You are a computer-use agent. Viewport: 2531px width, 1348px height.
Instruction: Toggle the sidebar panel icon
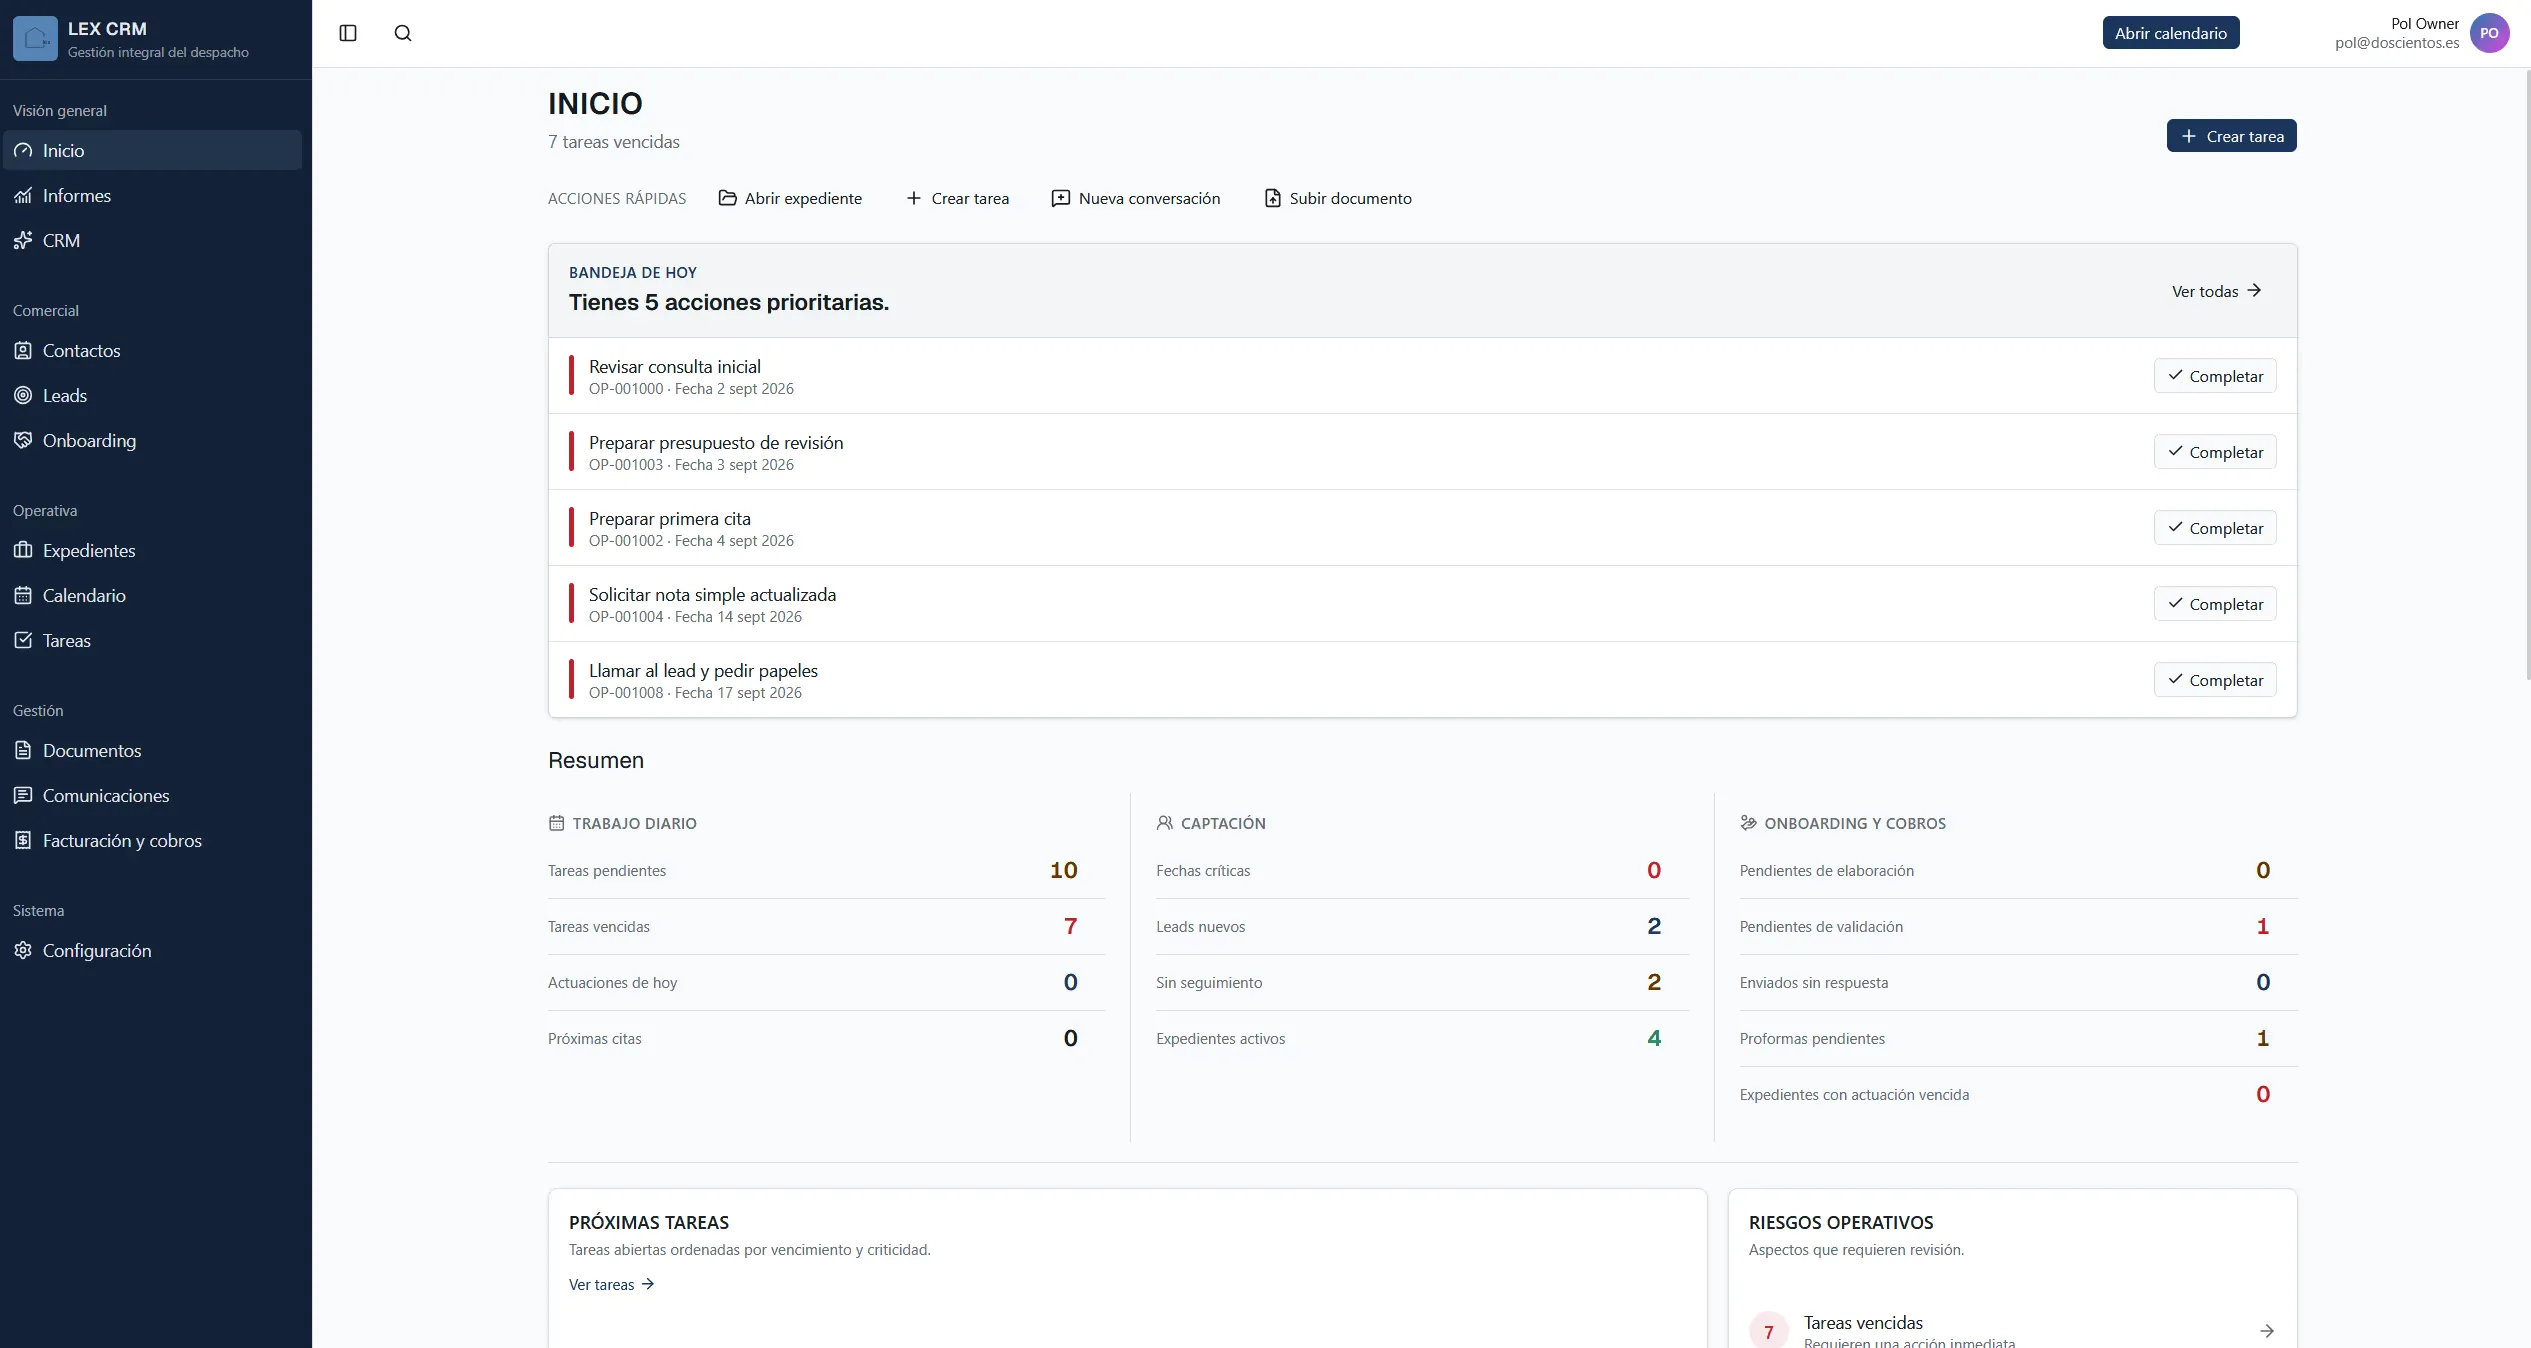(x=348, y=33)
